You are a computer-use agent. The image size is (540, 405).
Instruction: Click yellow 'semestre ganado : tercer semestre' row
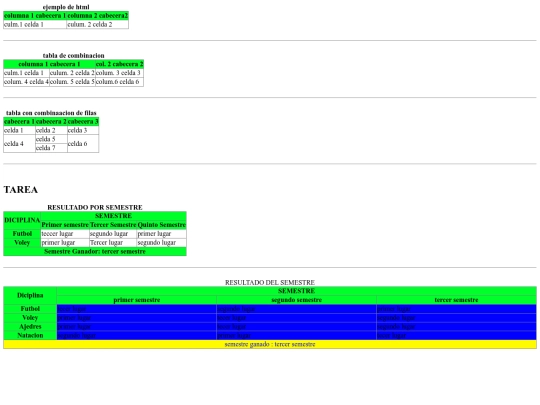(270, 344)
